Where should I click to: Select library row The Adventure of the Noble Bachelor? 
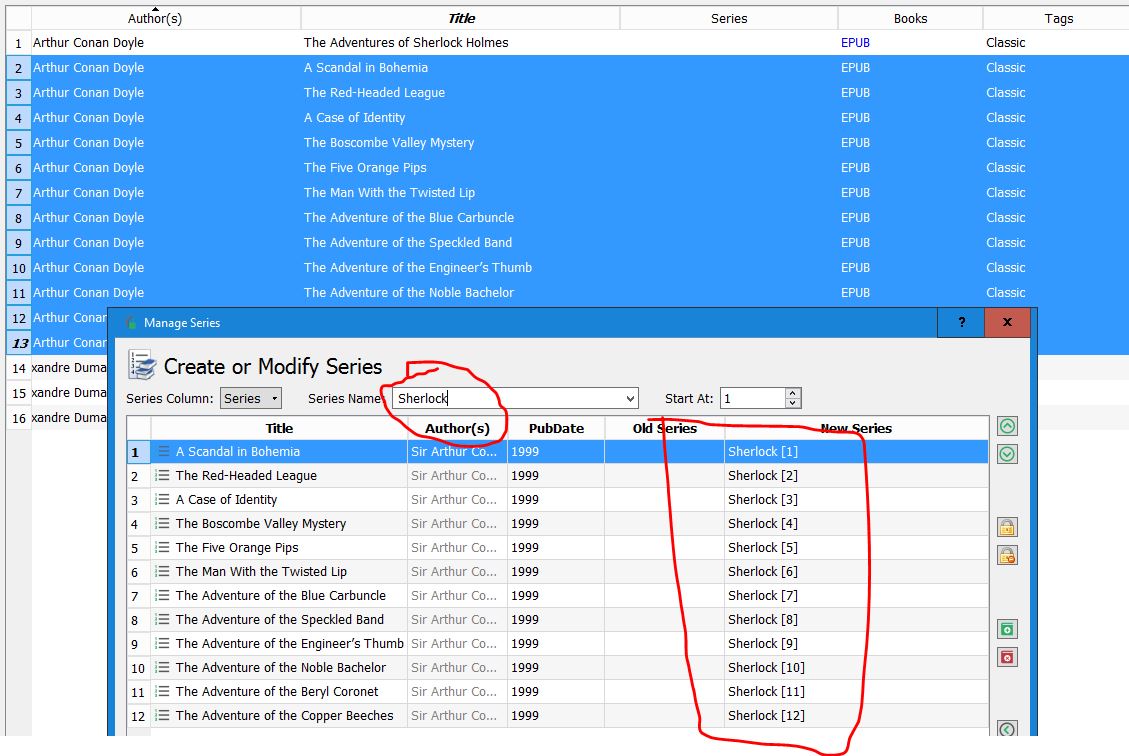tap(409, 292)
